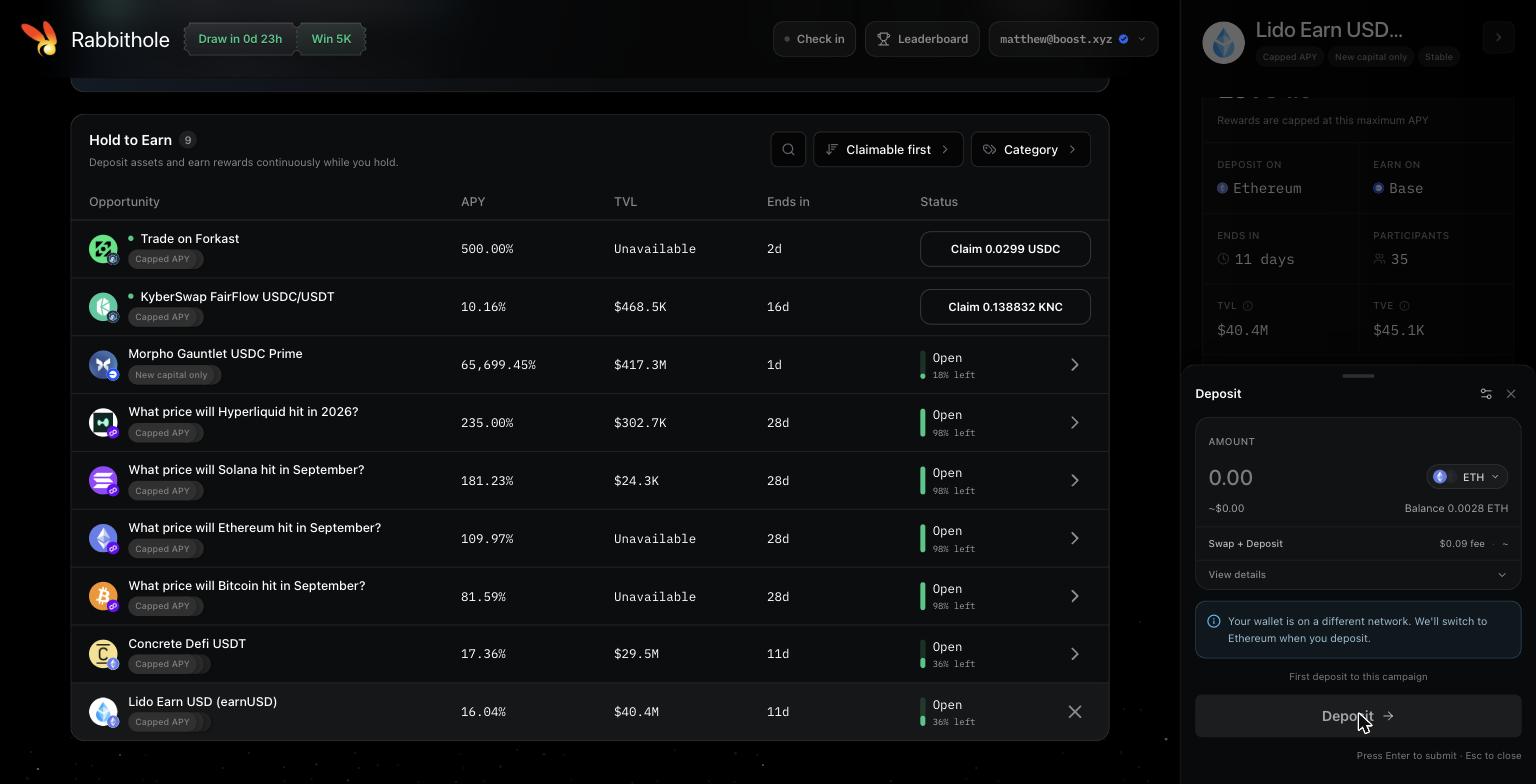1536x784 pixels.
Task: Expand View details in Deposit
Action: tap(1358, 575)
